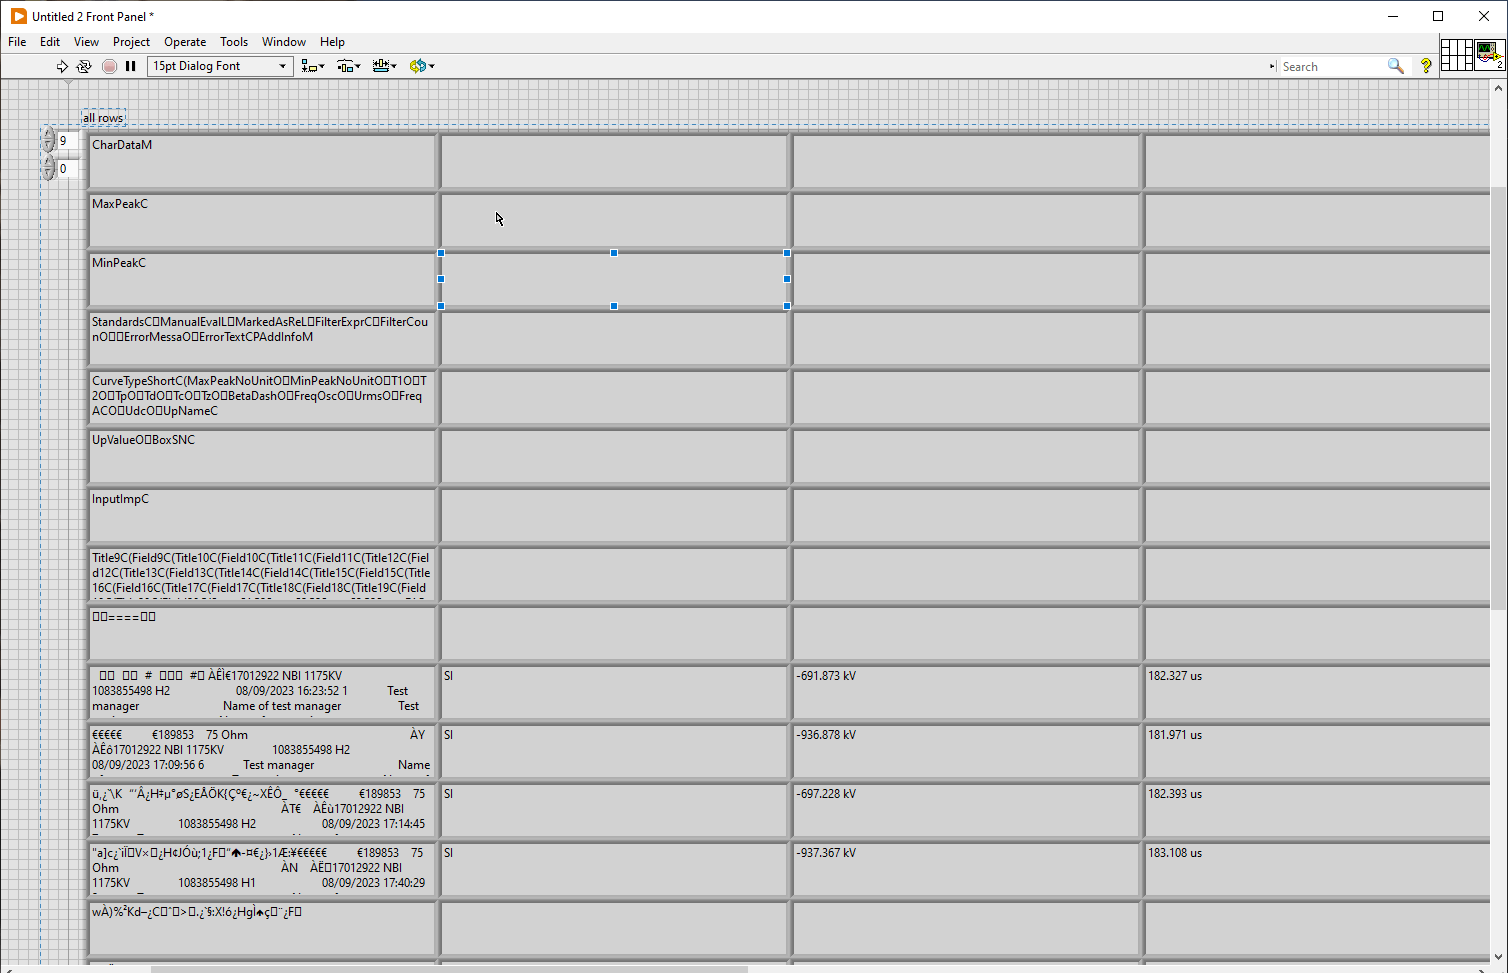Open the Window menu
Screen dimensions: 1508x973
[x=283, y=42]
